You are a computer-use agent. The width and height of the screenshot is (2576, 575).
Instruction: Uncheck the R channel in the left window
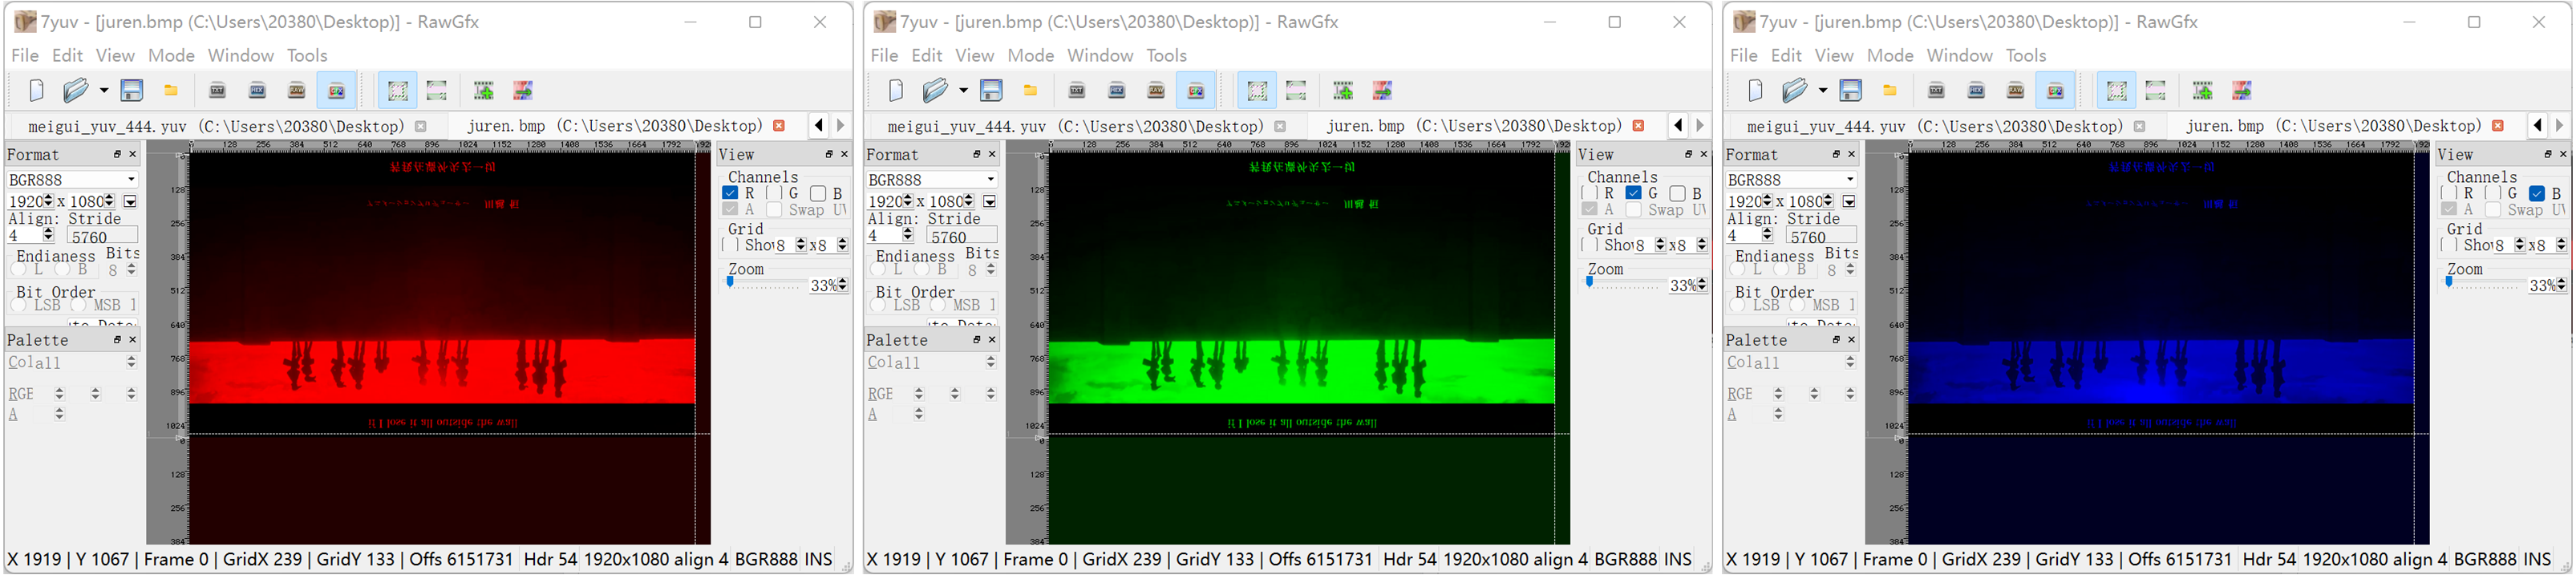[x=730, y=193]
